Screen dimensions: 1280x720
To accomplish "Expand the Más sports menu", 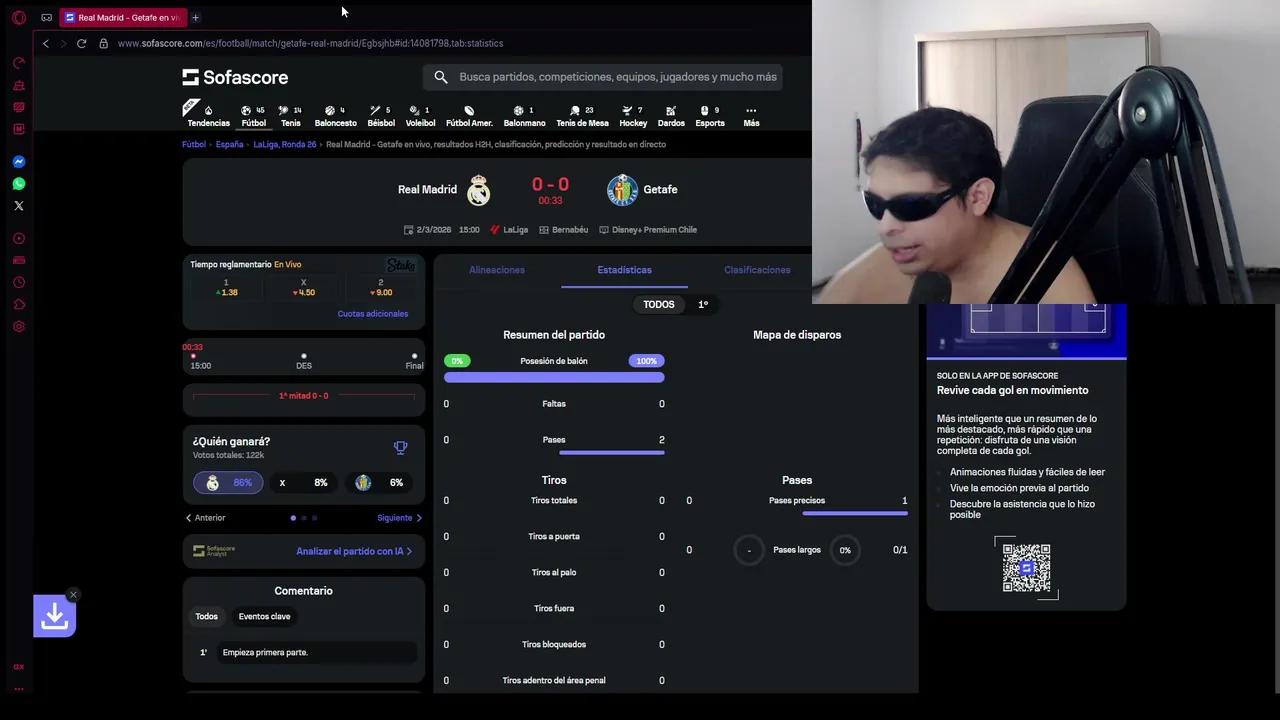I will (751, 116).
